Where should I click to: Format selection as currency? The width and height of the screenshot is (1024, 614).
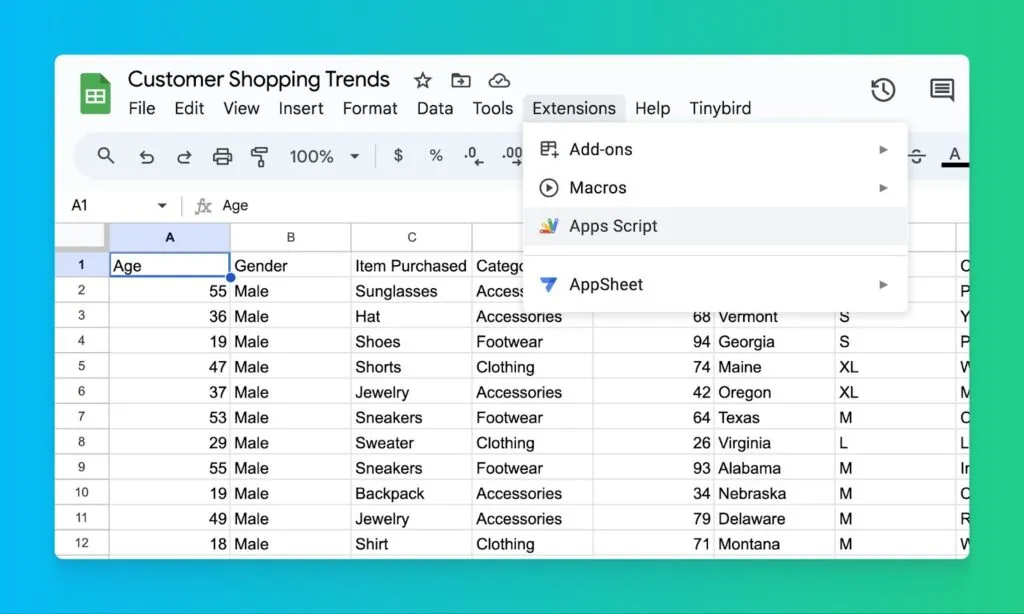tap(397, 156)
